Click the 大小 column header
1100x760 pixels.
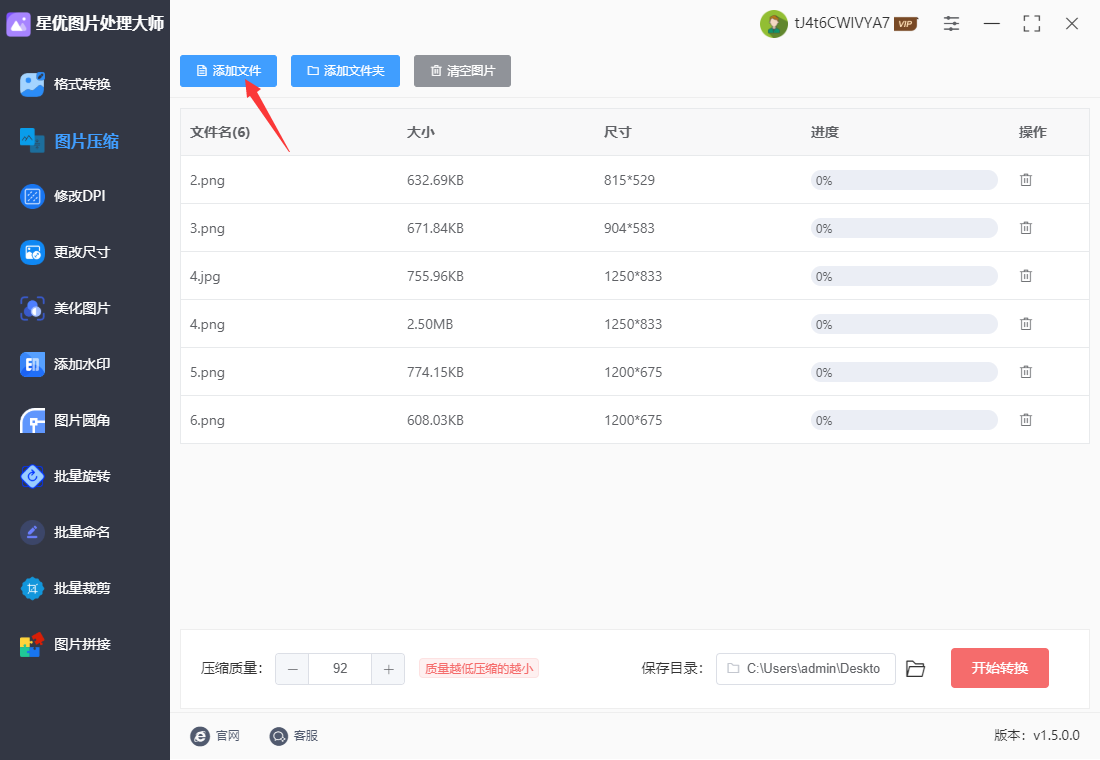tap(421, 132)
